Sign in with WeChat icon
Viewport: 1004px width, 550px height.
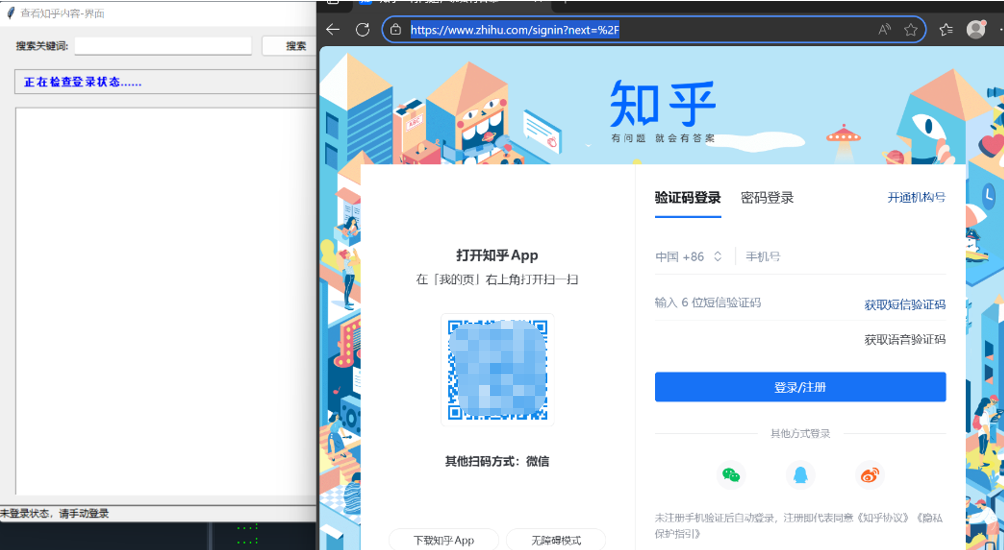(731, 475)
